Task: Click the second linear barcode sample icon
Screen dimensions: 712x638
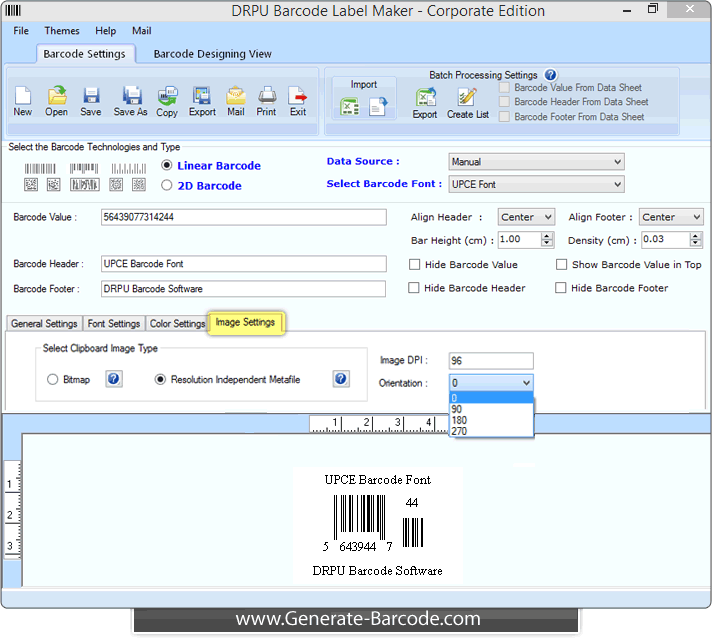Action: click(x=84, y=169)
